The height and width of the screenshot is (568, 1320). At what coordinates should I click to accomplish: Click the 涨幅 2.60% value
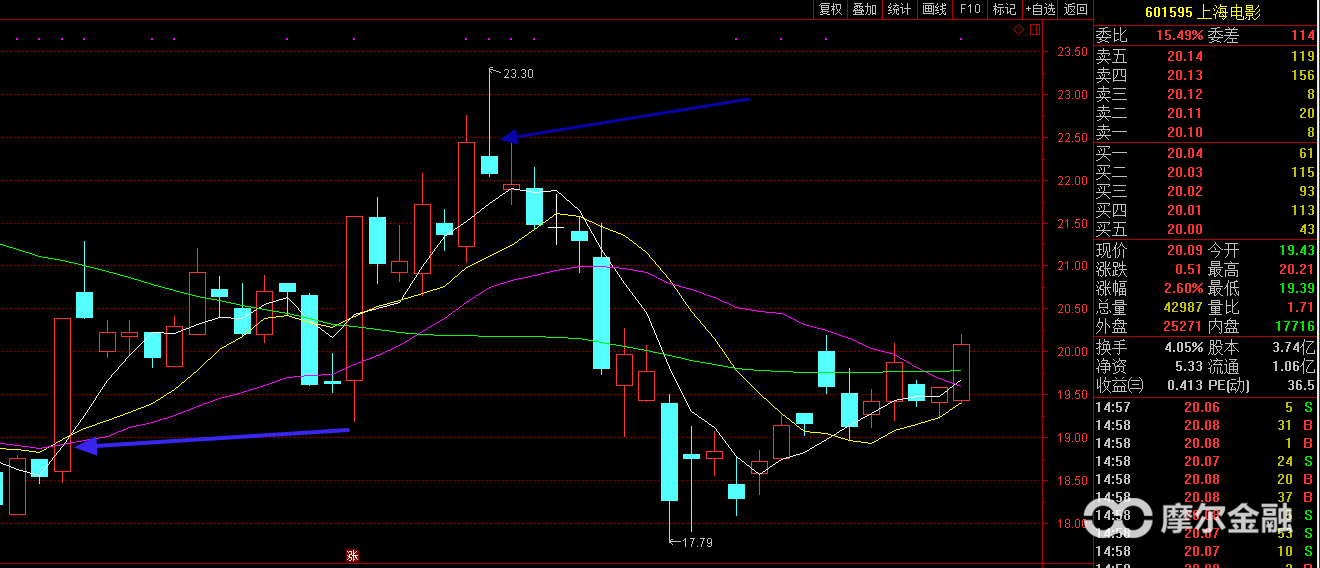1183,288
